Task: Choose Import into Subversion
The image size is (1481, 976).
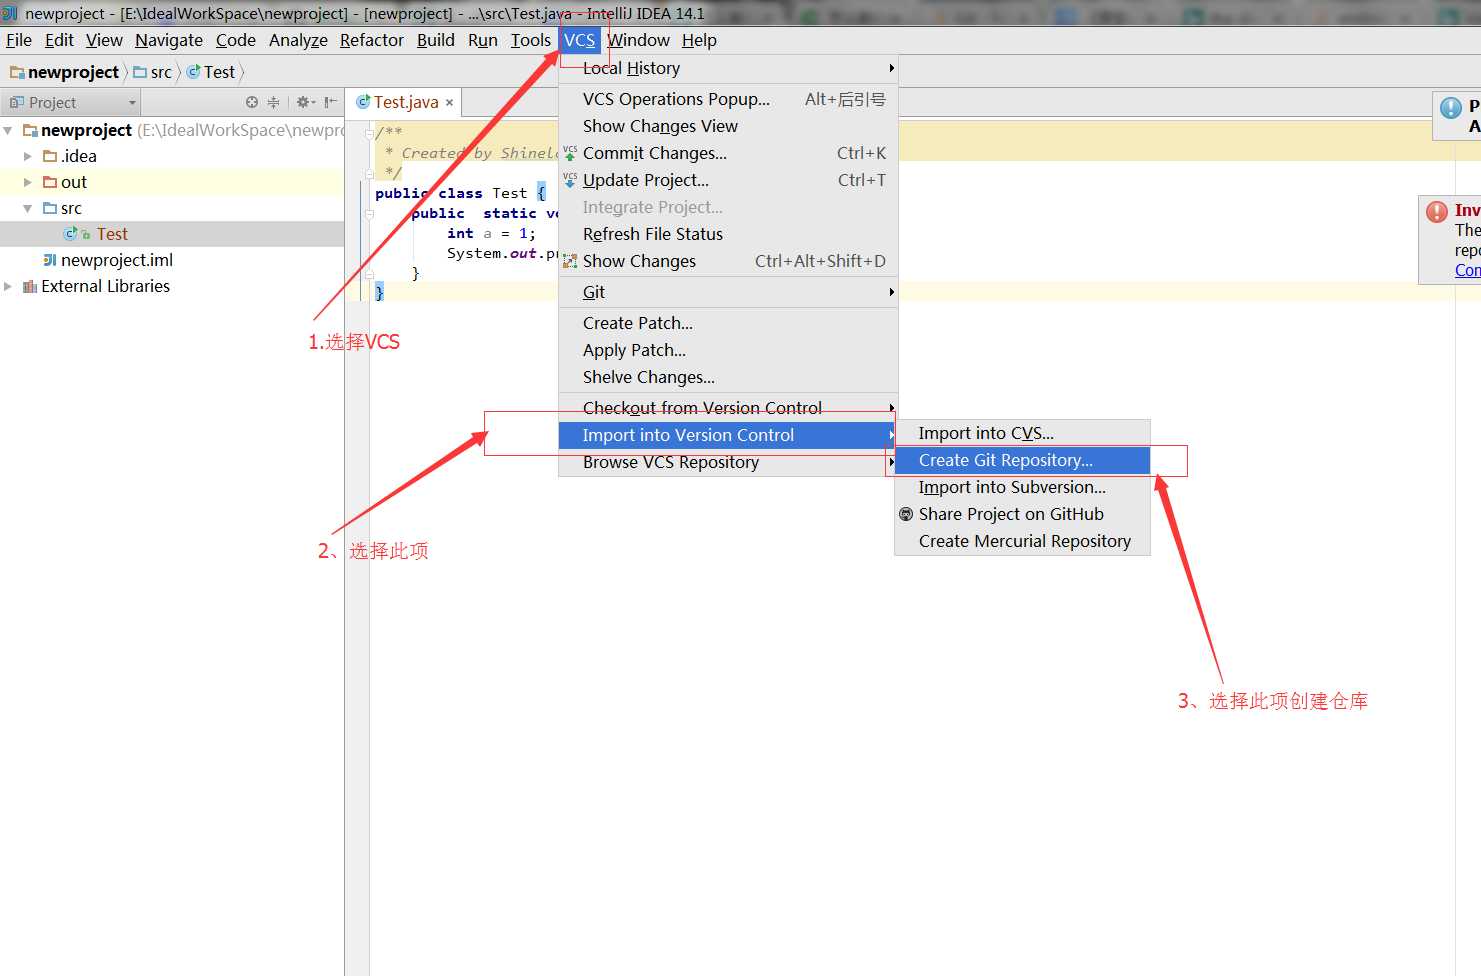Action: [x=1022, y=487]
